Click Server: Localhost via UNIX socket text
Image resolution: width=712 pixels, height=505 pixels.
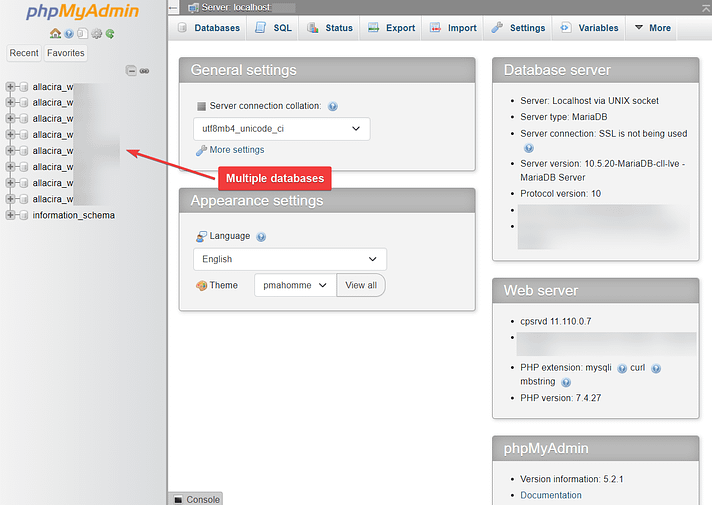pos(589,101)
